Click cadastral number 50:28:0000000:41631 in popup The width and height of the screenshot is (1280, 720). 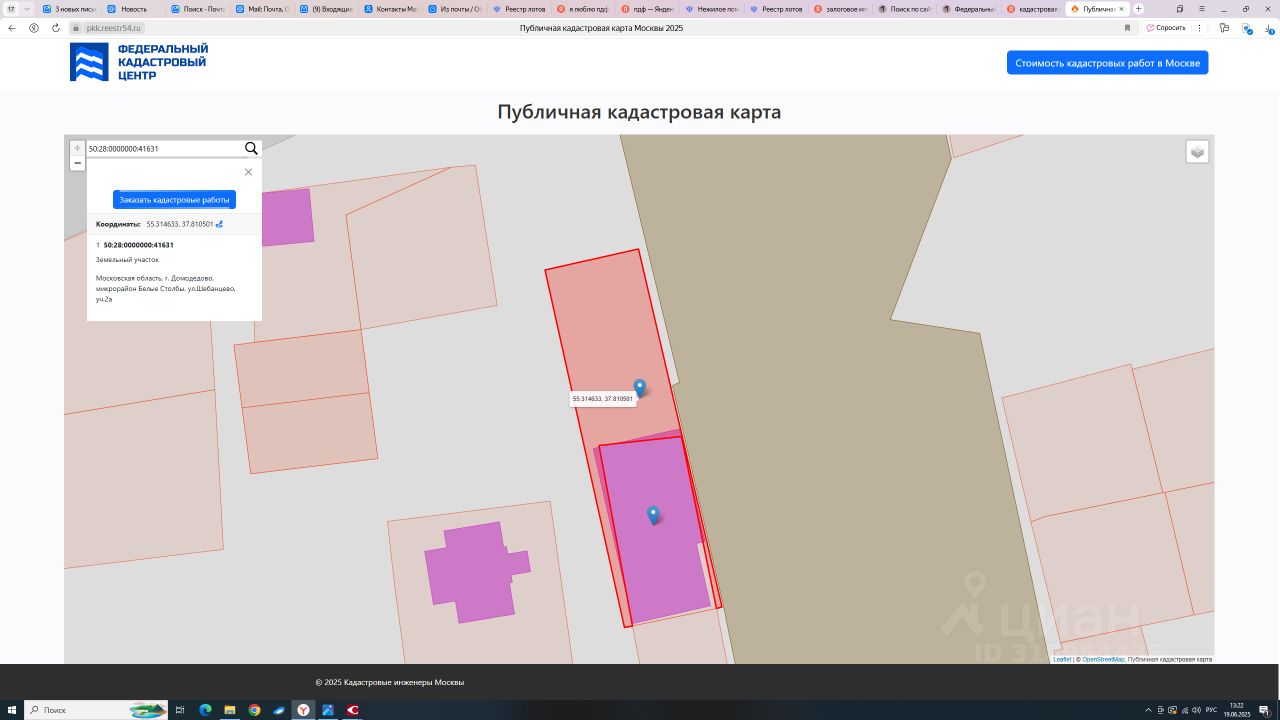[x=138, y=245]
